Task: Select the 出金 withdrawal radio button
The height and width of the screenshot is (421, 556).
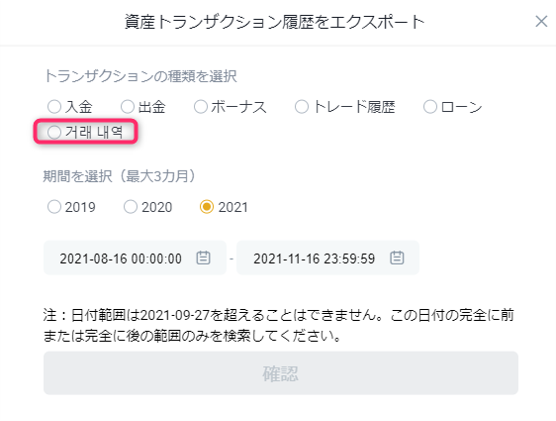Action: click(127, 106)
